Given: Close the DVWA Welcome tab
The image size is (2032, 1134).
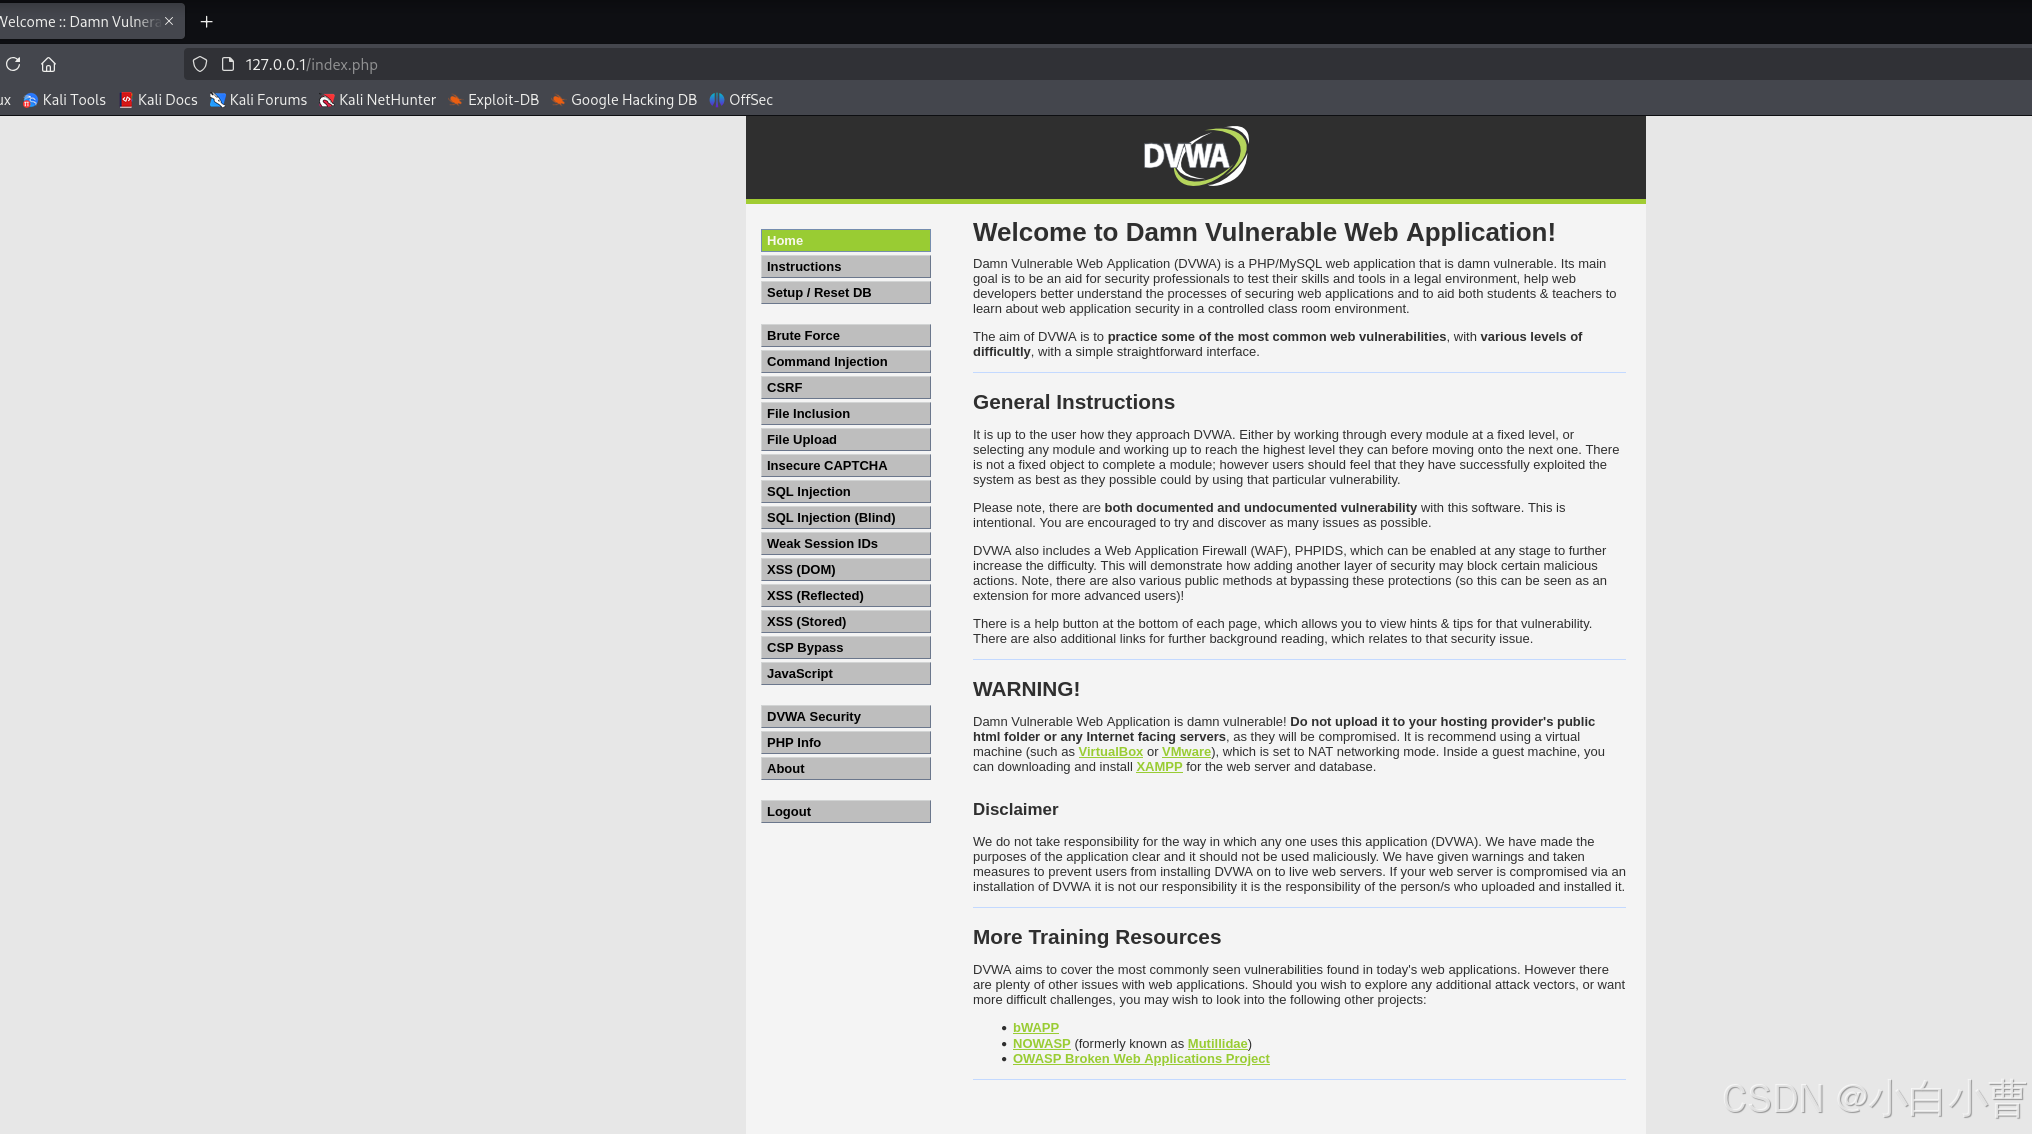Looking at the screenshot, I should (x=169, y=21).
